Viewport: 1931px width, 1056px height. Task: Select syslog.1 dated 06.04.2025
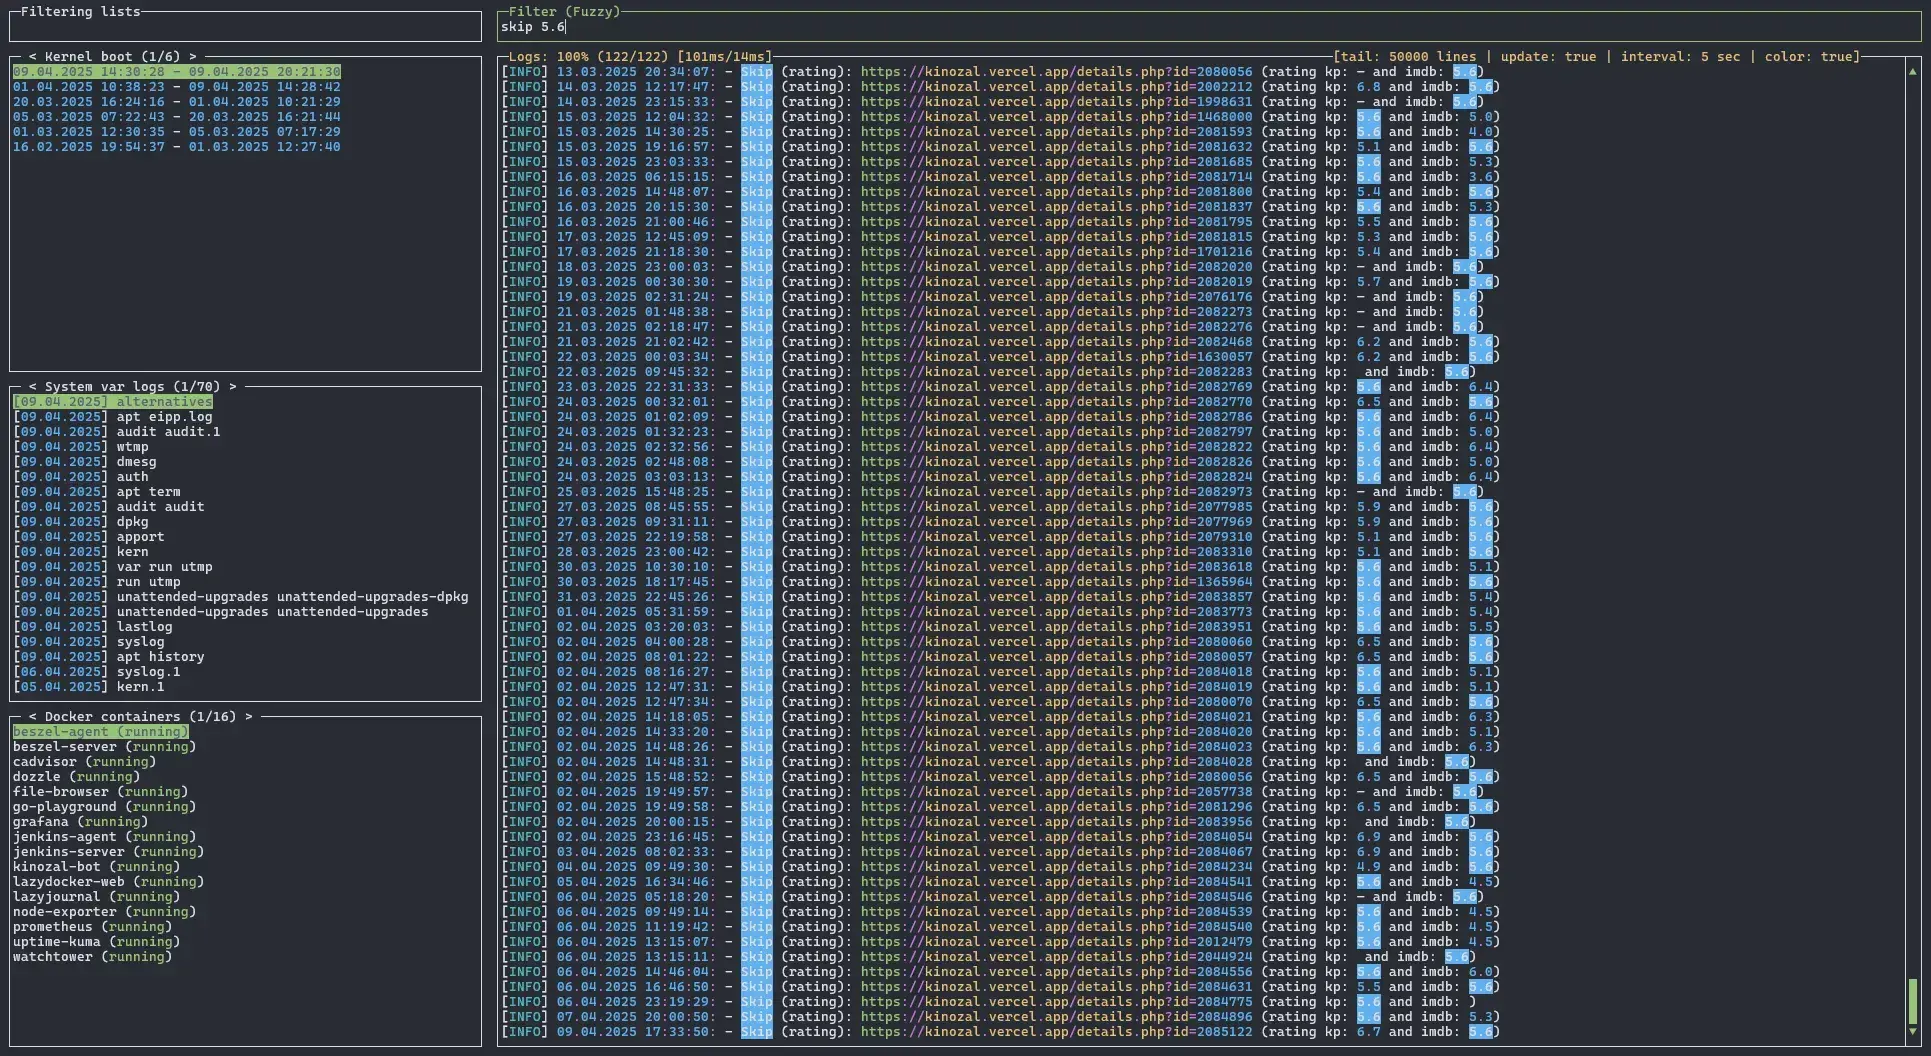pos(97,672)
